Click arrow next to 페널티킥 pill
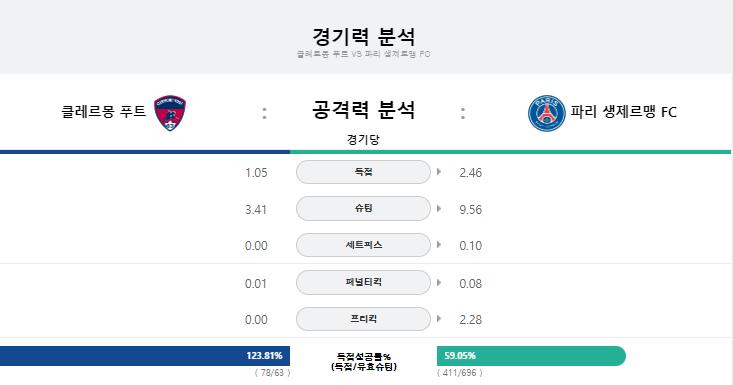 click(439, 283)
